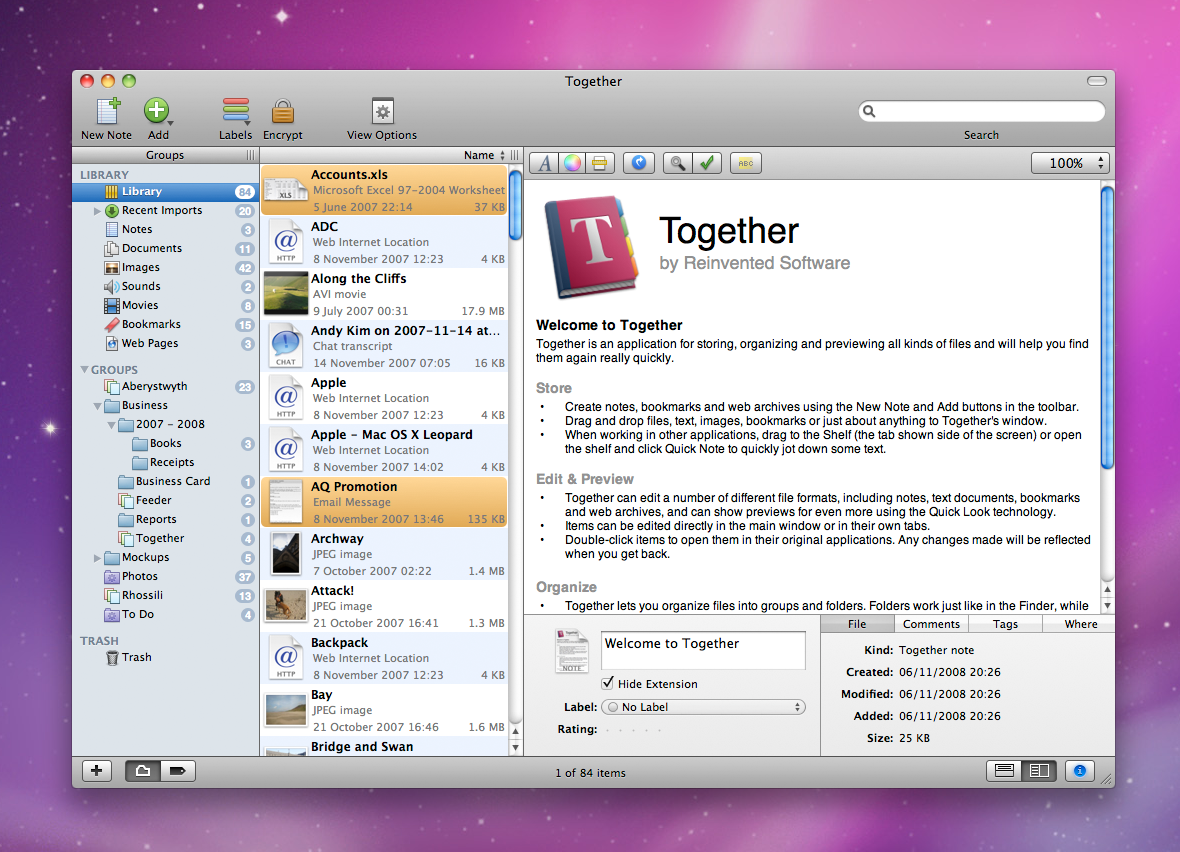Switch to the Tags tab
Screen dimensions: 1180x852
[x=1005, y=624]
